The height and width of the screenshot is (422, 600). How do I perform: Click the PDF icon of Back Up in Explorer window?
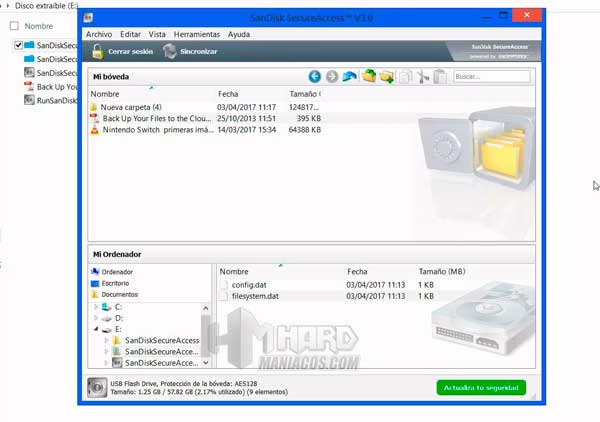point(29,86)
